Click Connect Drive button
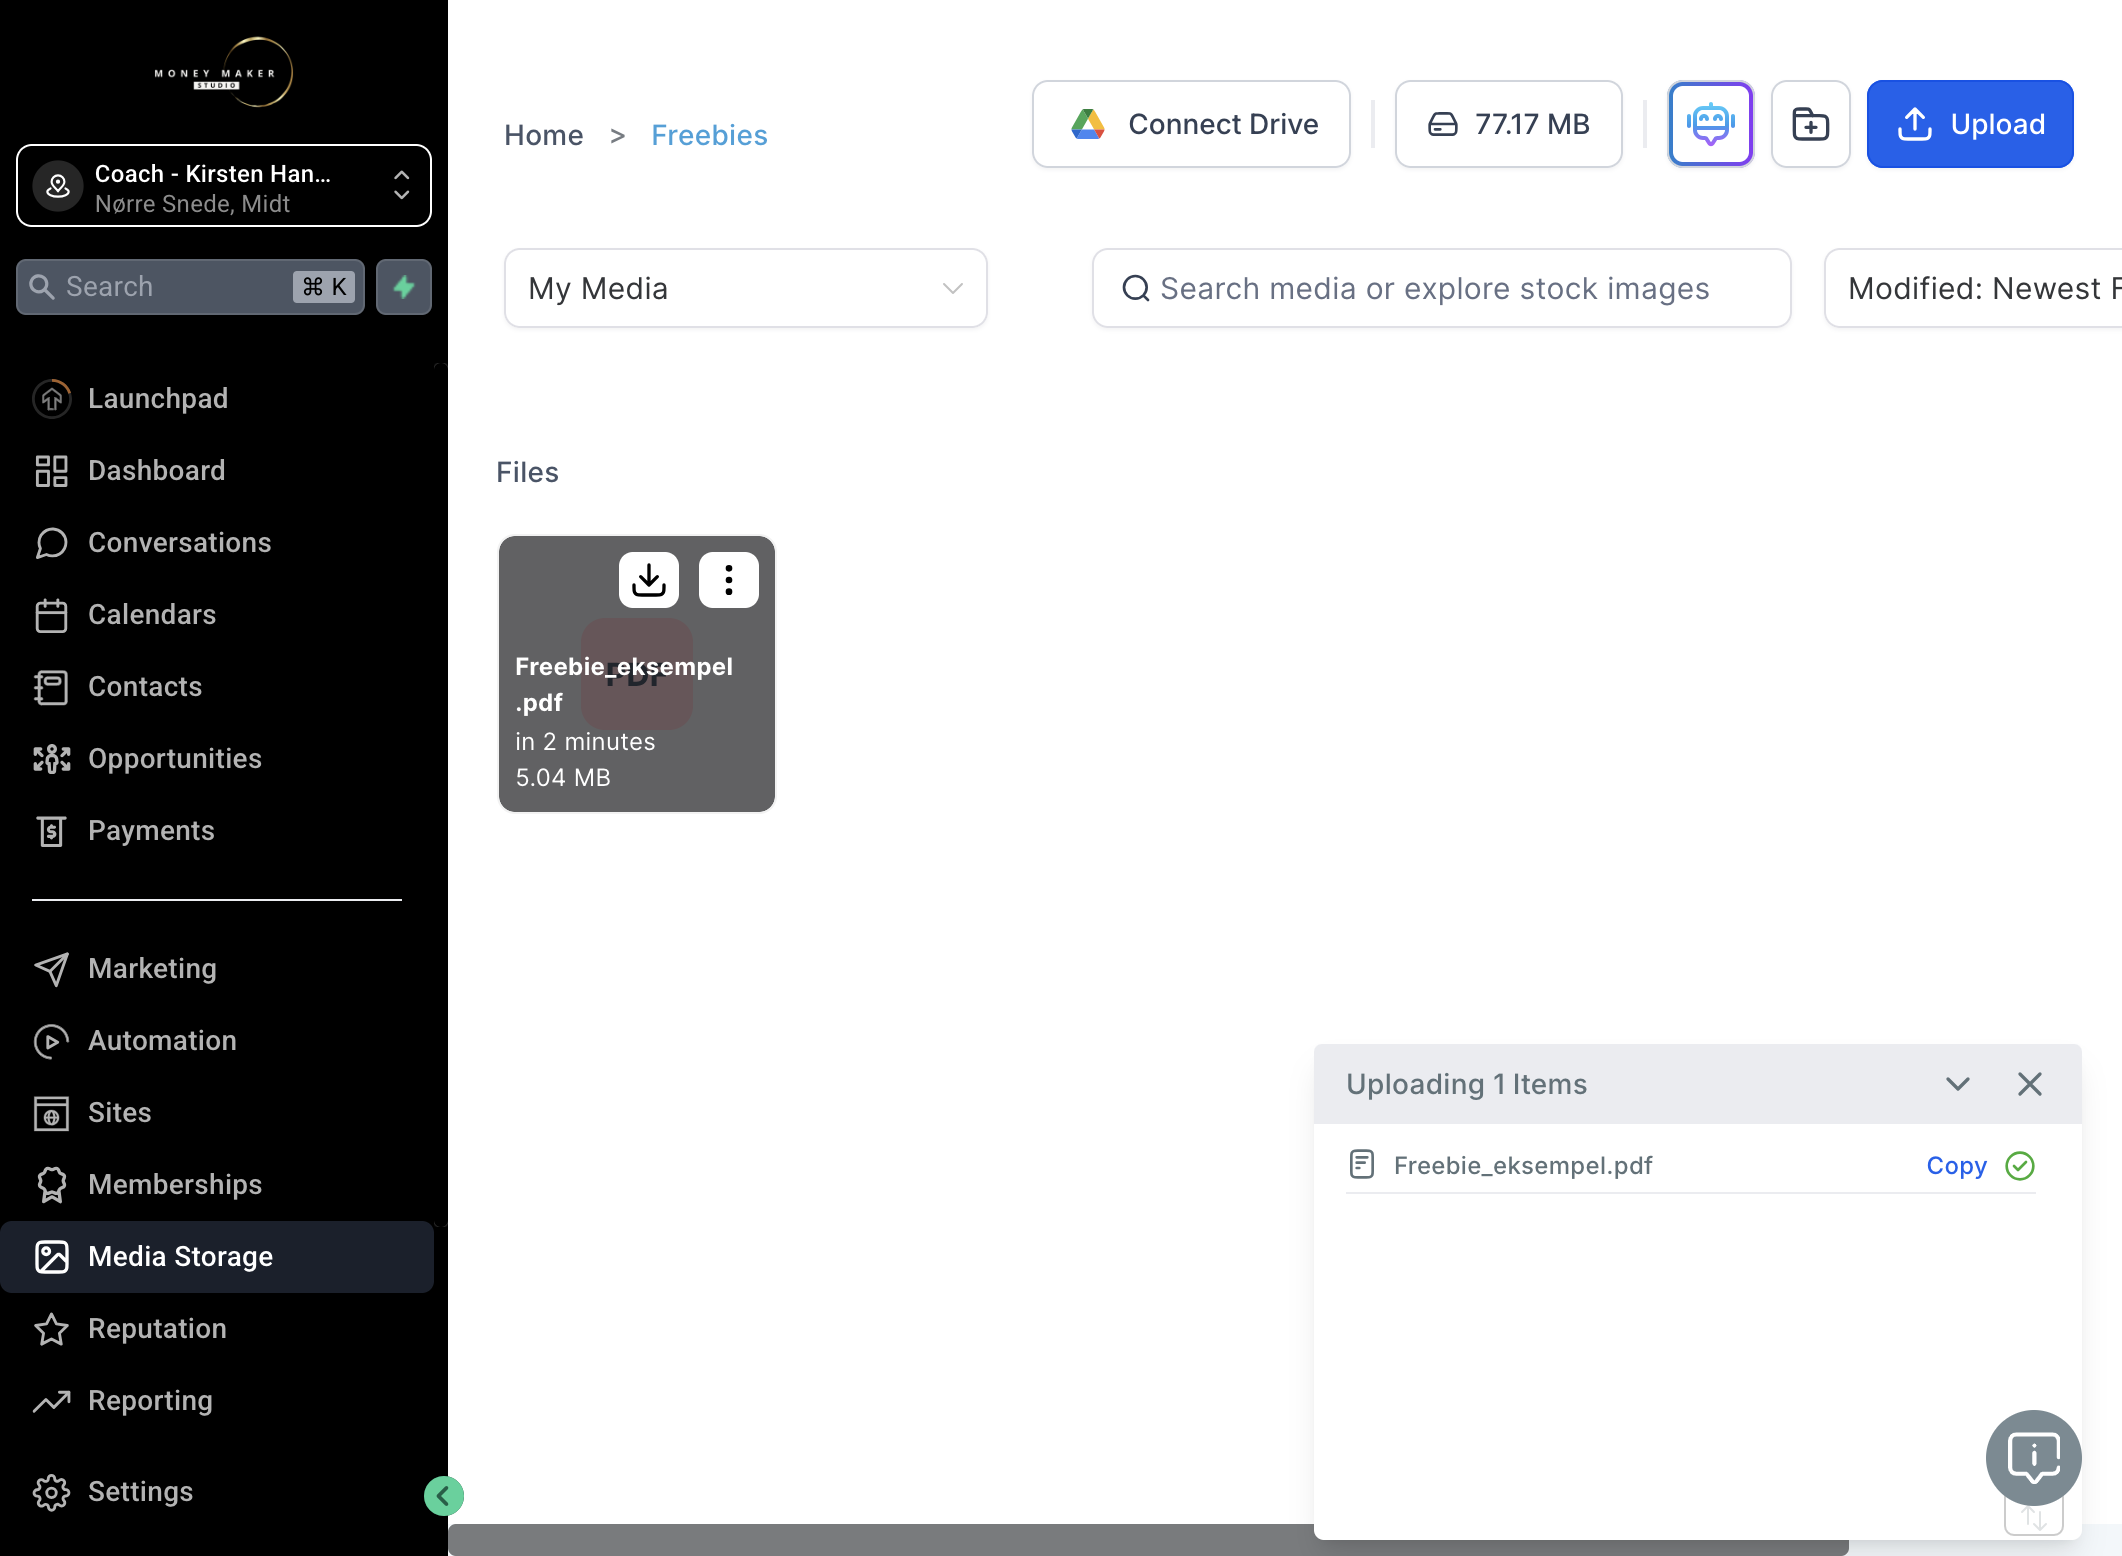 [x=1191, y=124]
